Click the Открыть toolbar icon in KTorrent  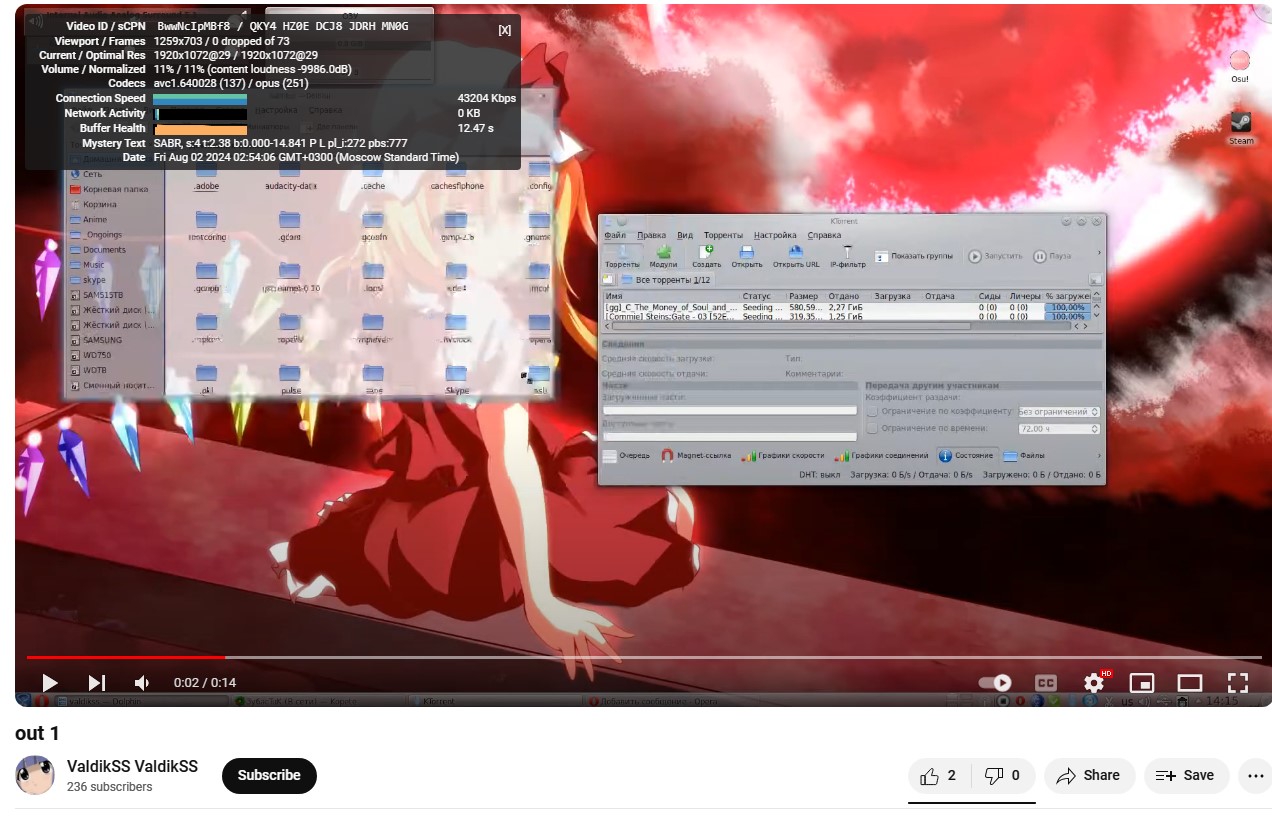(x=747, y=257)
